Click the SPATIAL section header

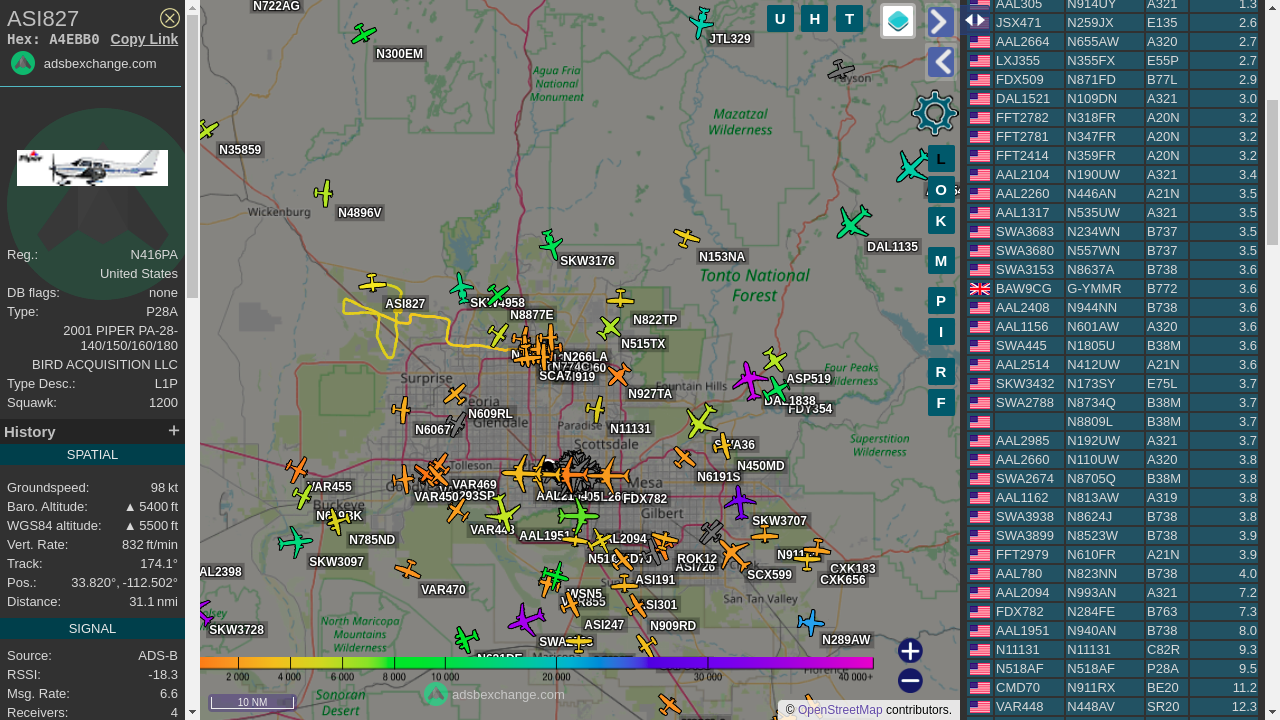click(x=92, y=455)
